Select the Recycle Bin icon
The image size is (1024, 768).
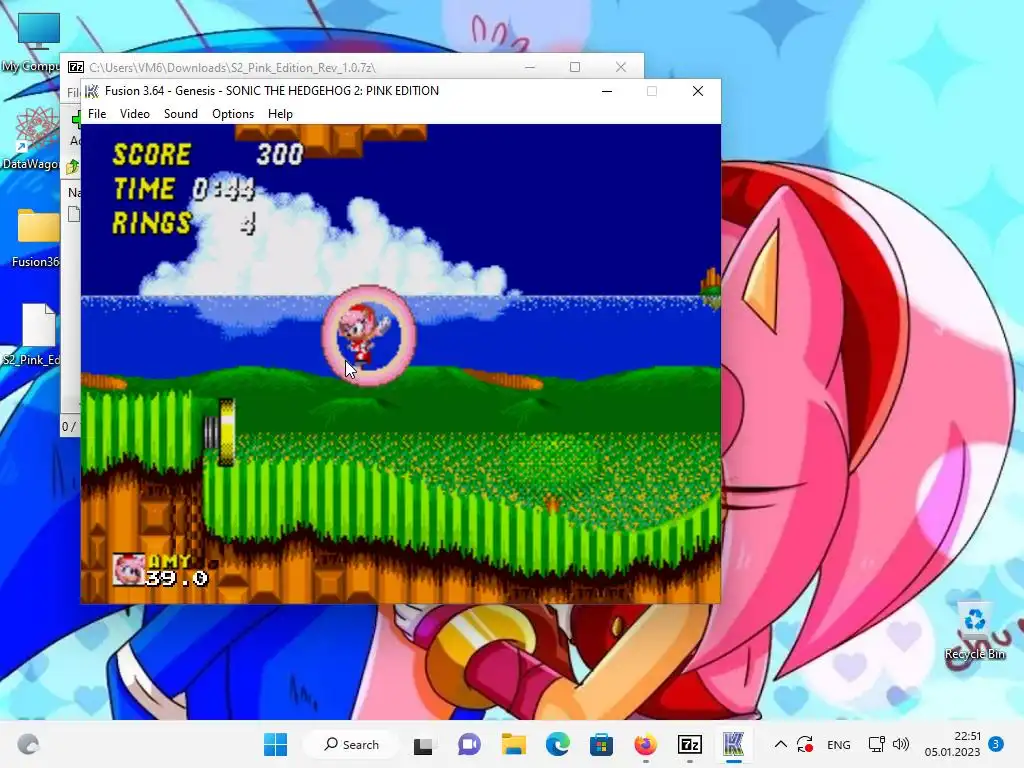click(x=974, y=631)
